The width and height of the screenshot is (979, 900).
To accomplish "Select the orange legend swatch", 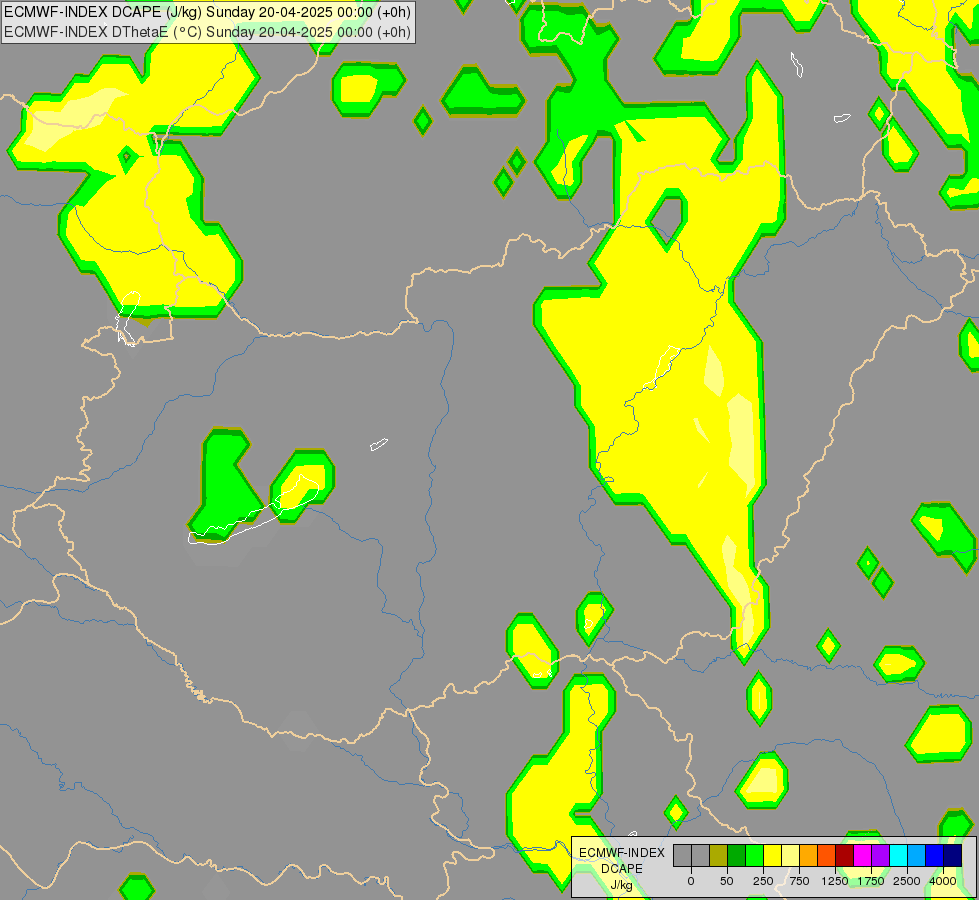I will (809, 856).
